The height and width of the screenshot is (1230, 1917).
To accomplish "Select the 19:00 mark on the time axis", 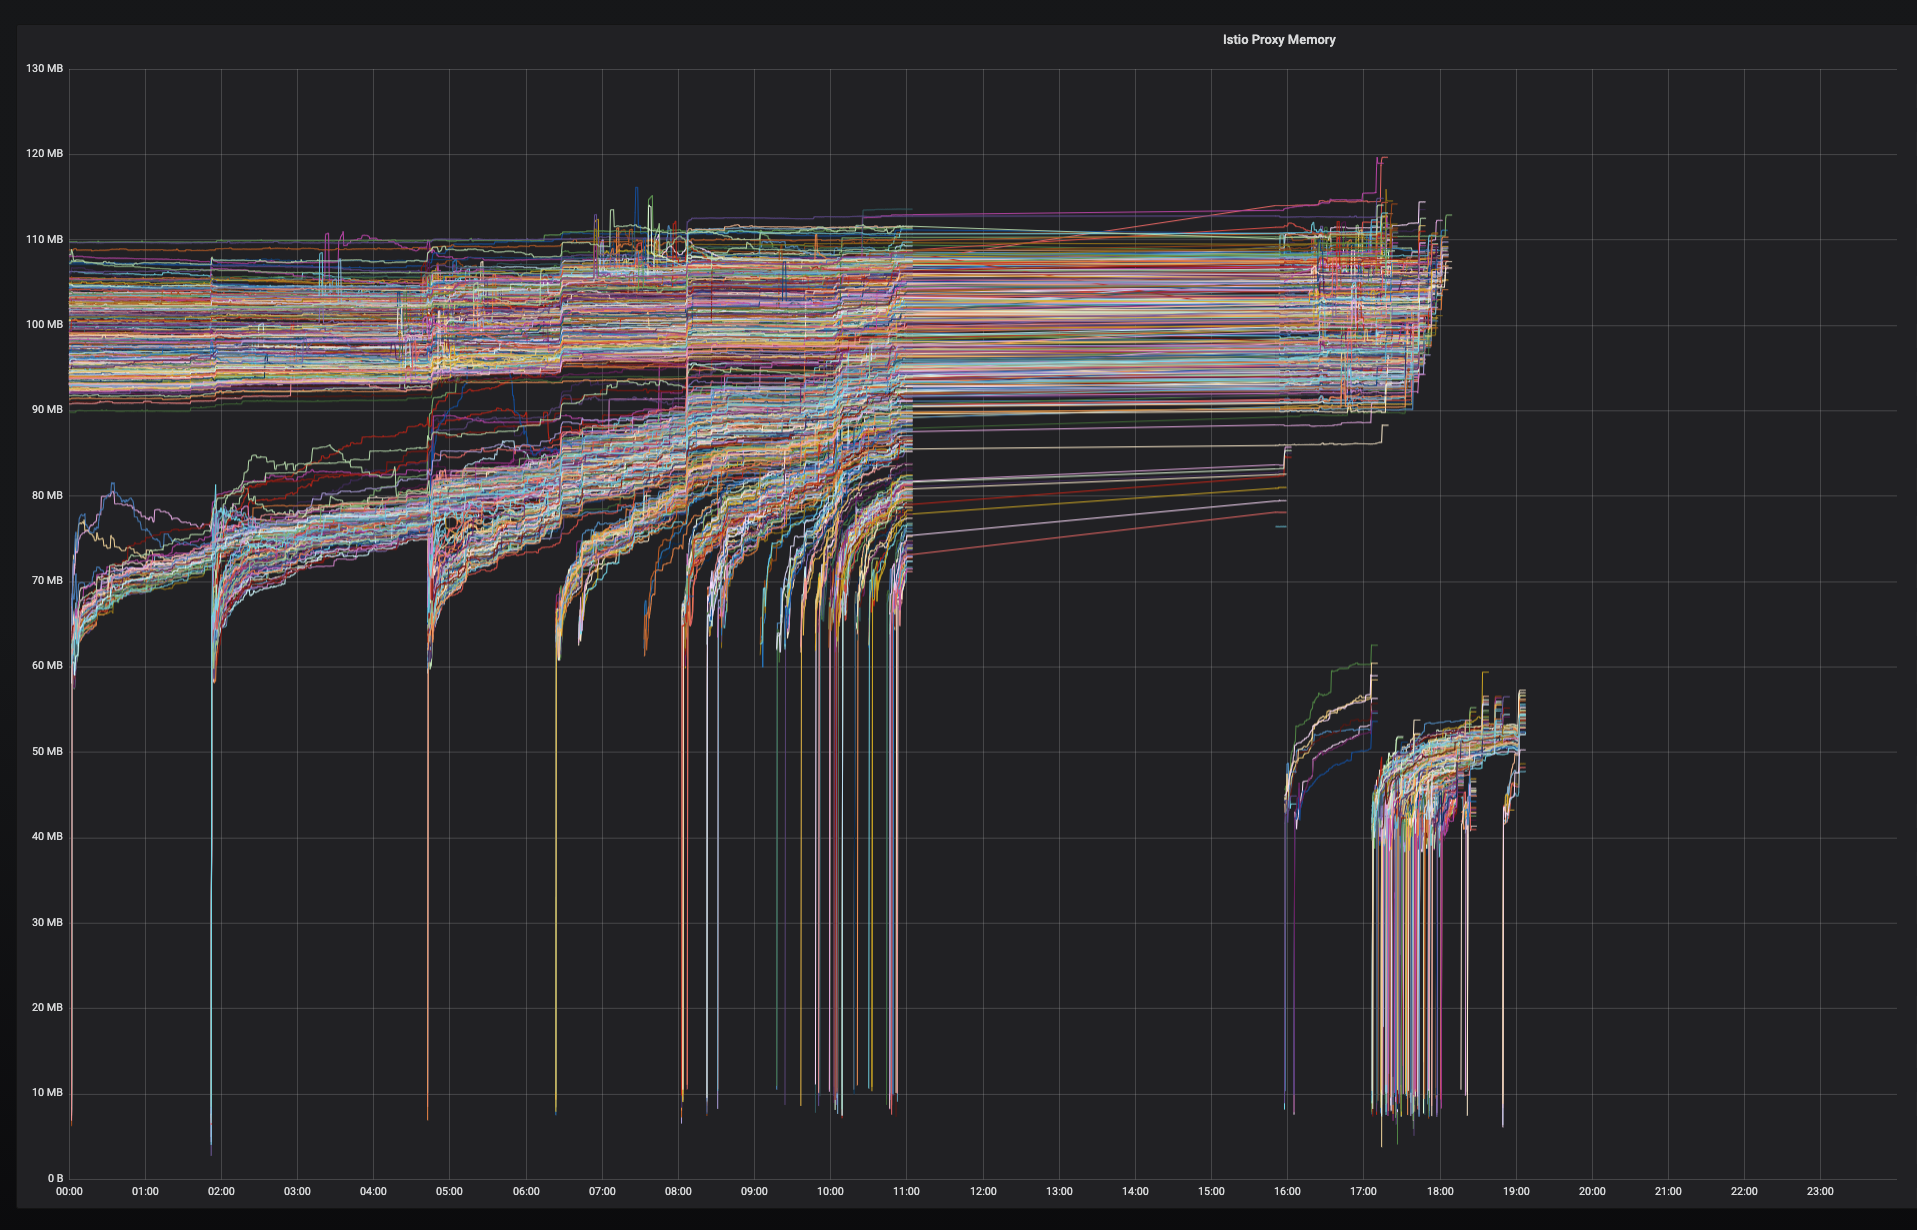I will click(1516, 1191).
